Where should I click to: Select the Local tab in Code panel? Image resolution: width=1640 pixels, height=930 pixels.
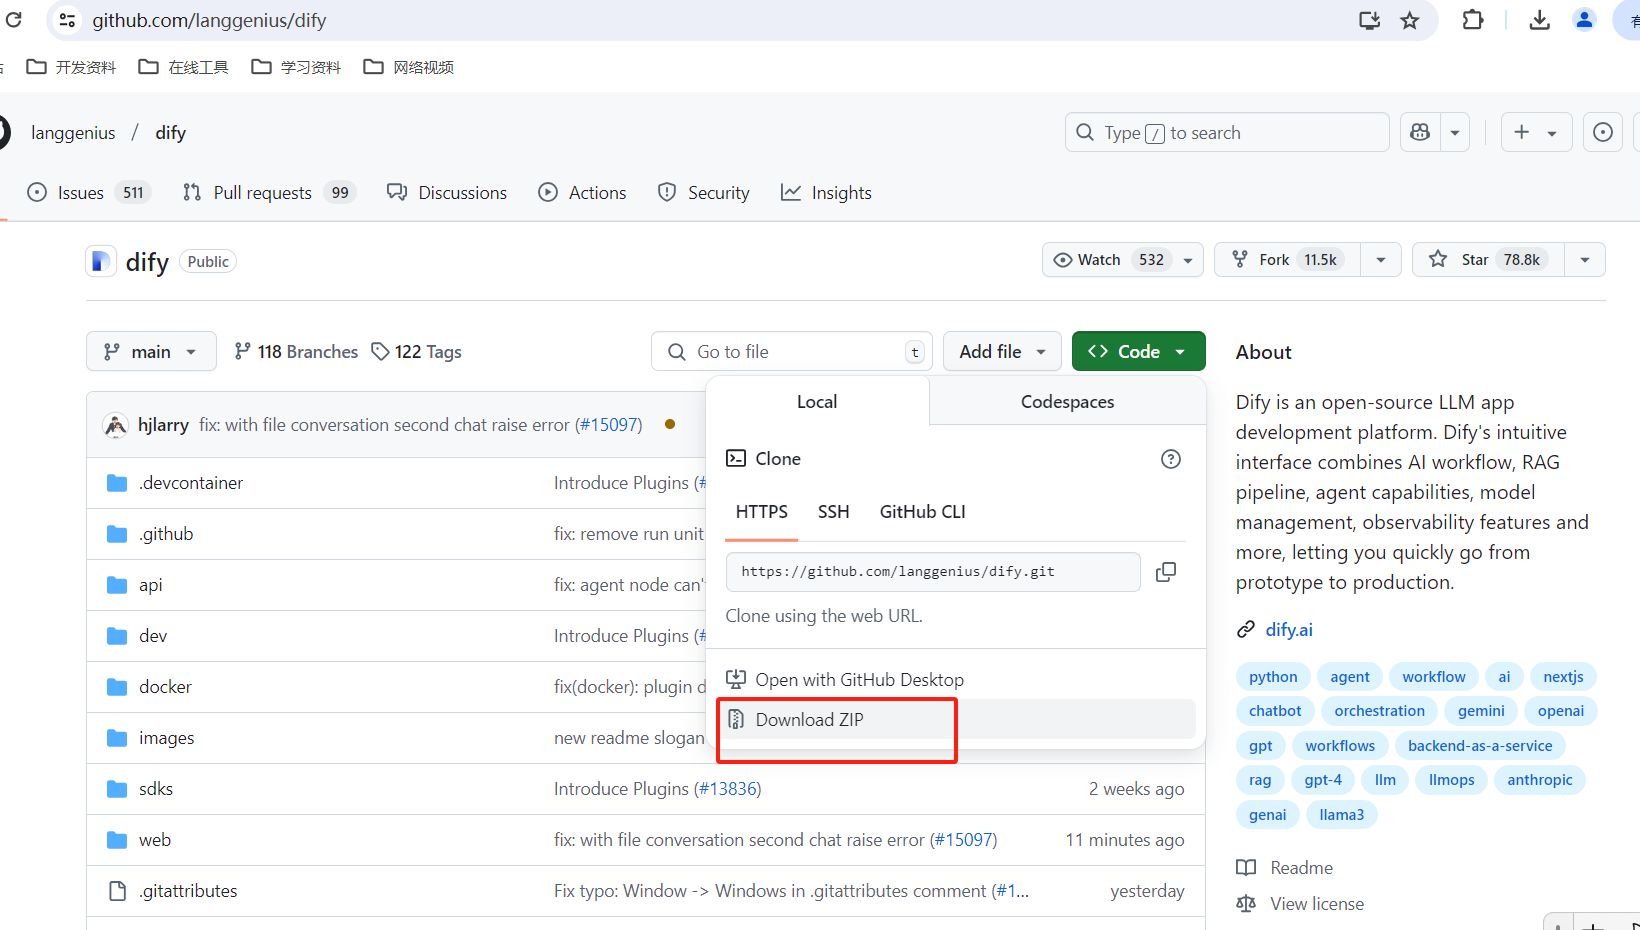[817, 402]
